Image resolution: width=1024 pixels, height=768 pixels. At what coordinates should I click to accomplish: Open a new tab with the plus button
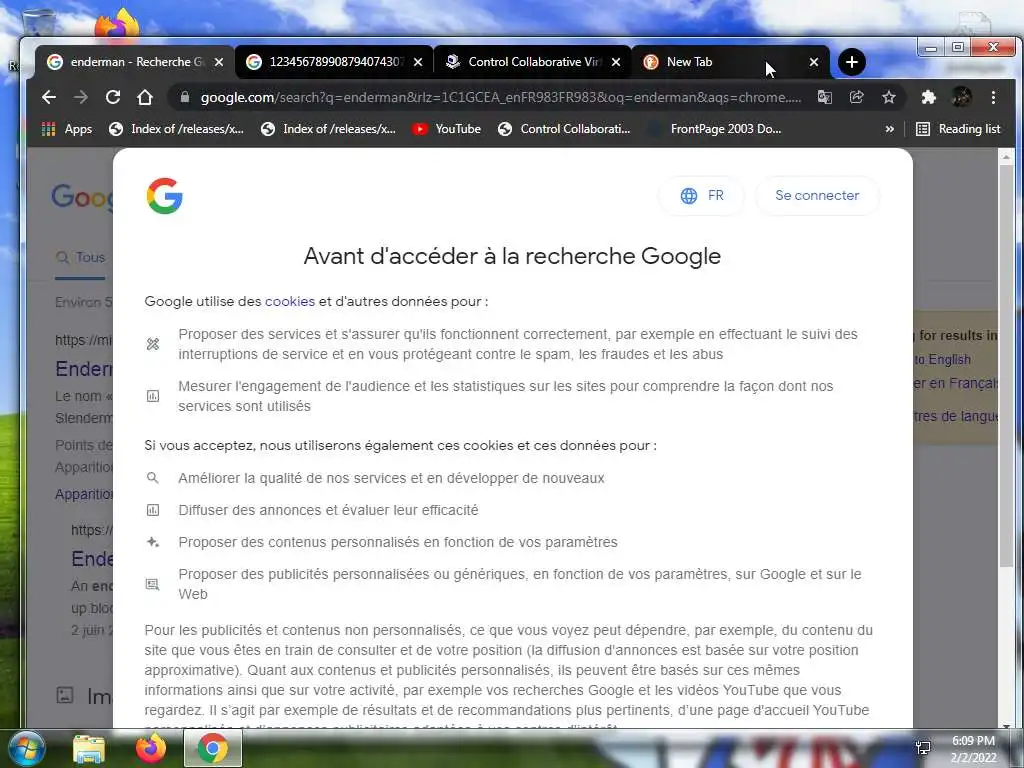852,62
